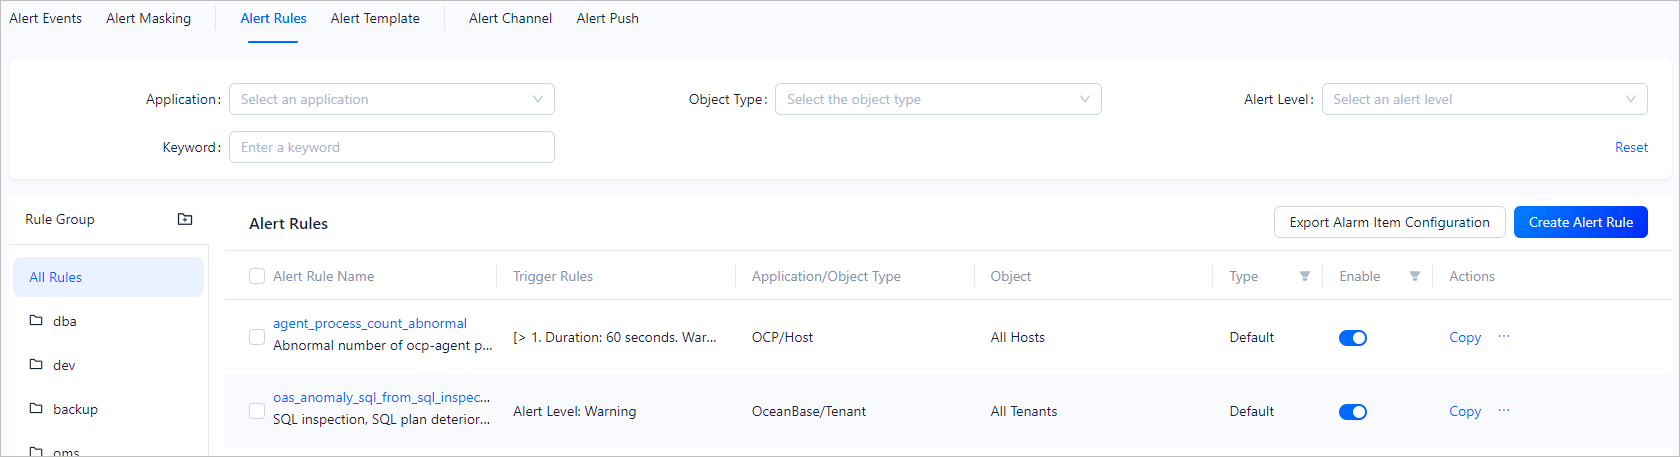Open the Alert Level dropdown
Screen dimensions: 1680x457
click(1483, 99)
